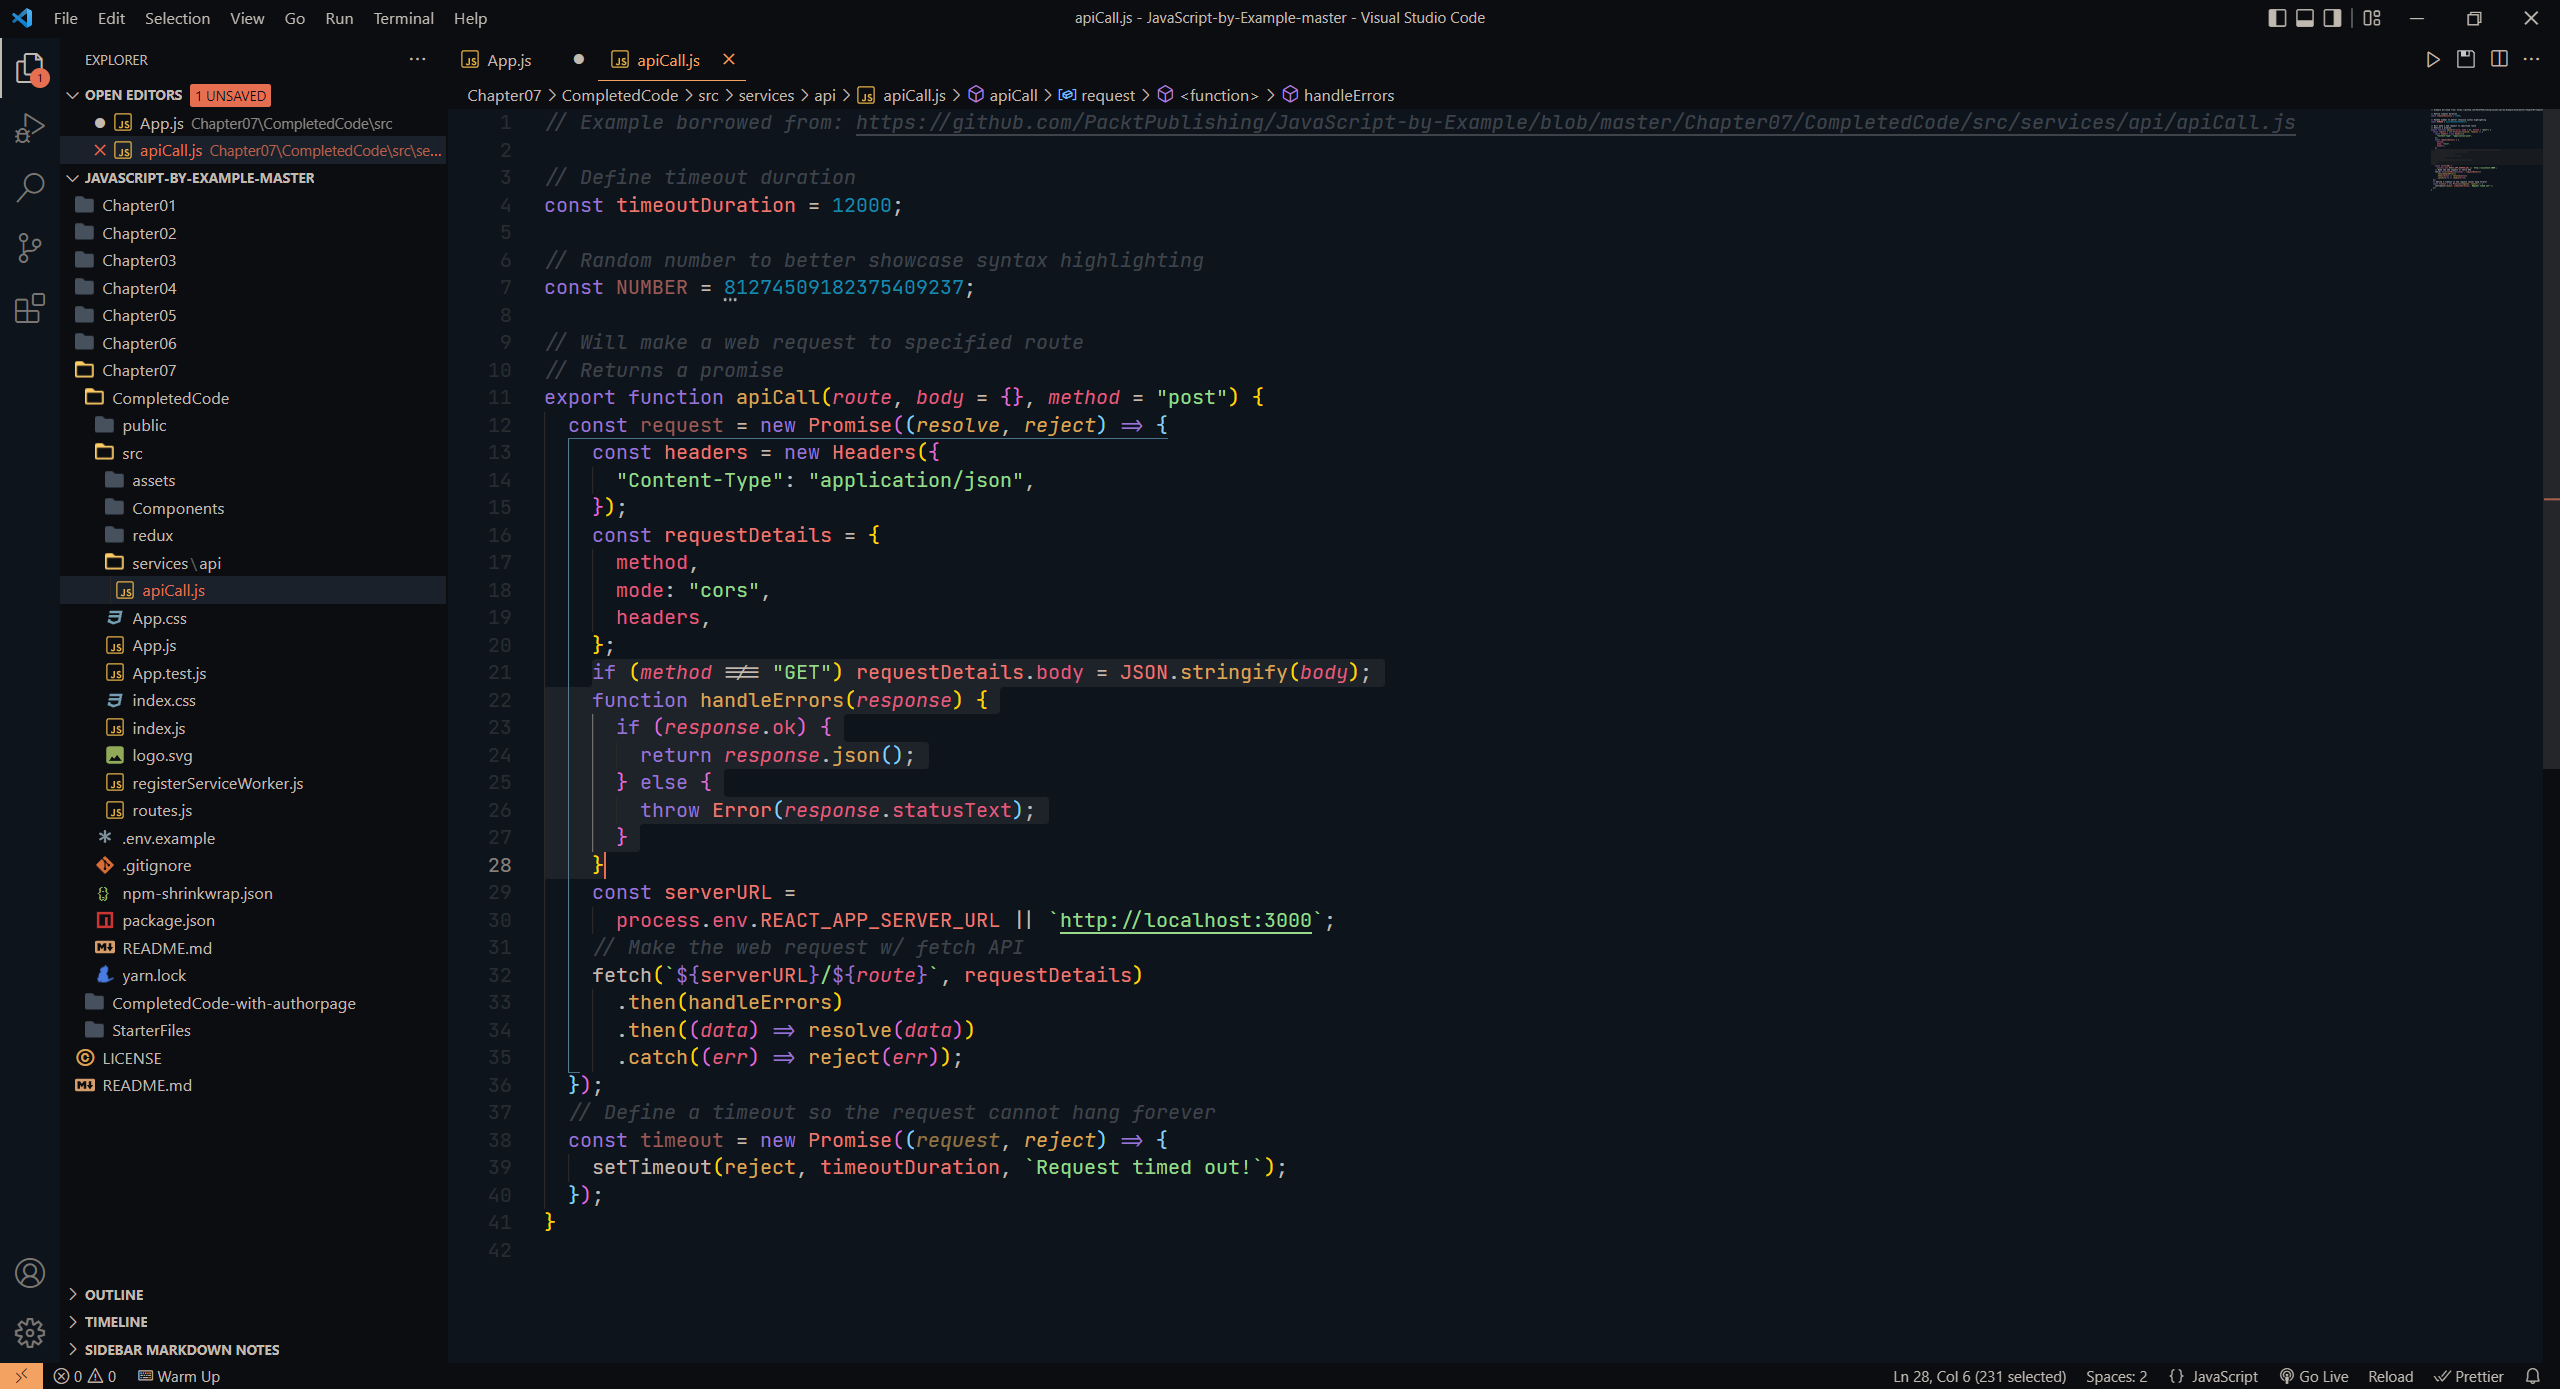This screenshot has width=2560, height=1389.
Task: Click the Prettier status bar item
Action: pos(2469,1376)
